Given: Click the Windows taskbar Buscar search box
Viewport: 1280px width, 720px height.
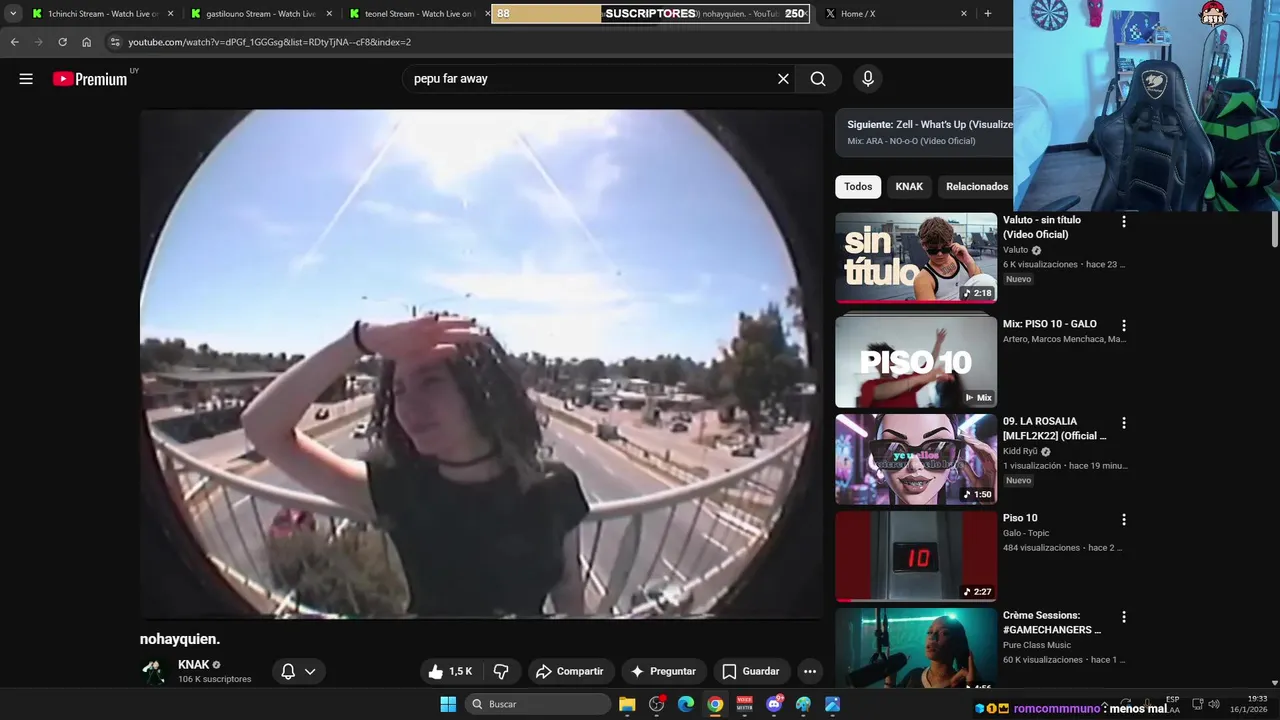Looking at the screenshot, I should click(x=539, y=704).
